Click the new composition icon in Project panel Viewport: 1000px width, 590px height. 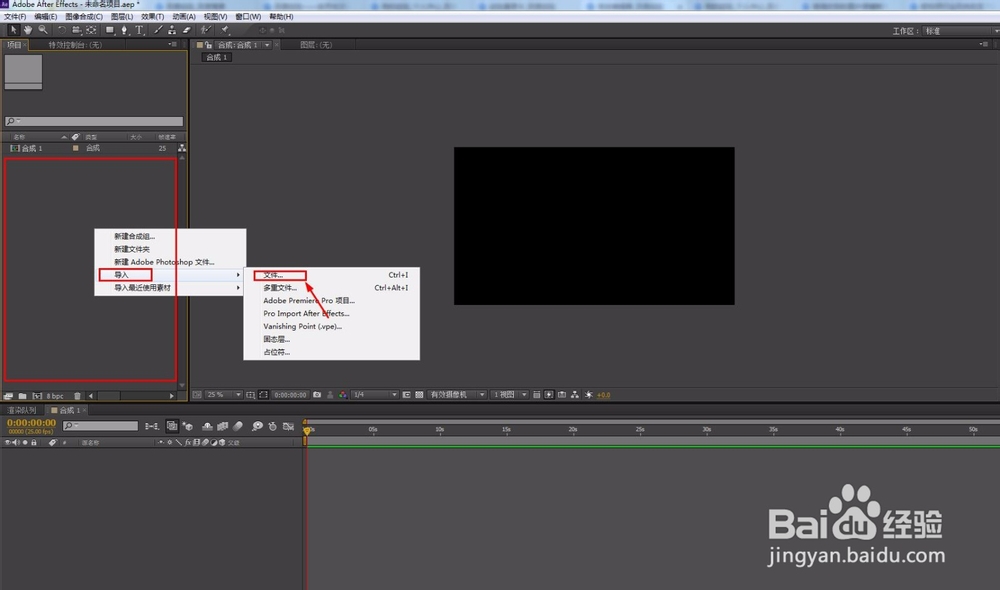[37, 396]
